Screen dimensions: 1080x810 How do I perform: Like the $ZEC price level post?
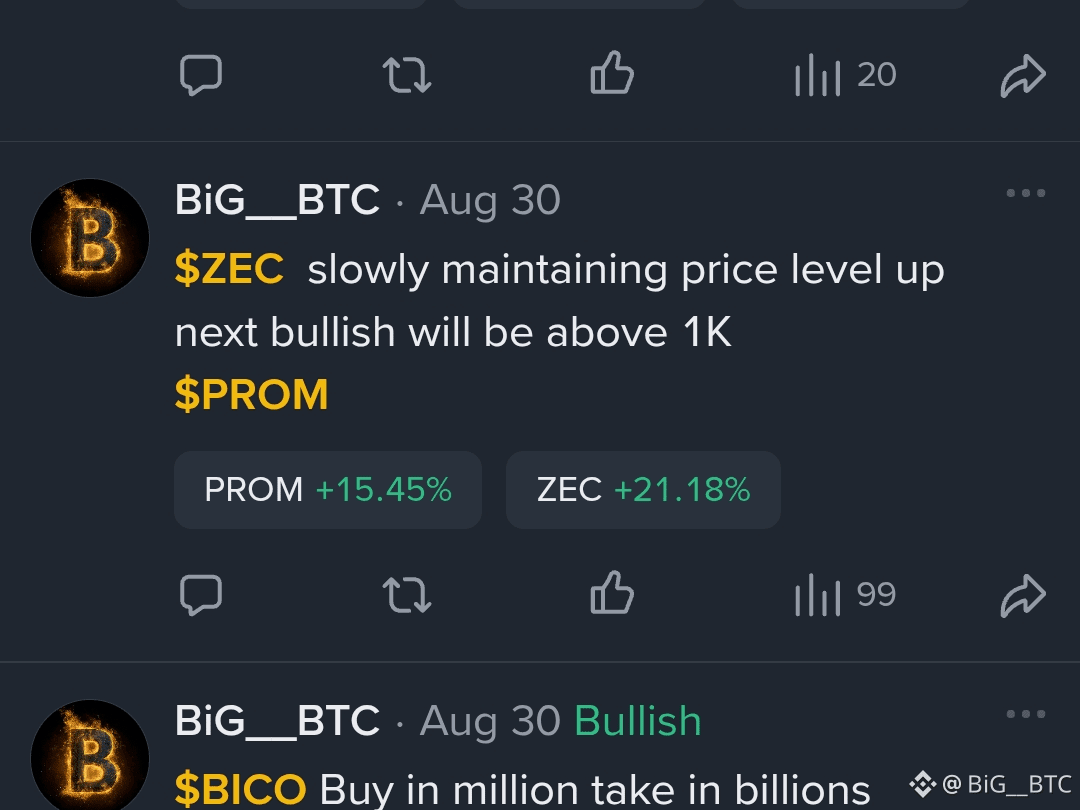(x=612, y=592)
